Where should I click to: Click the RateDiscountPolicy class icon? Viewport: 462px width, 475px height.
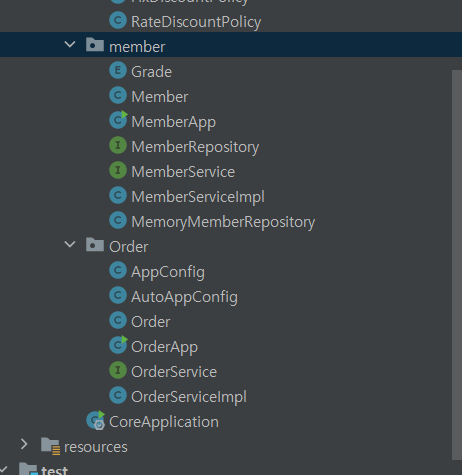click(118, 20)
